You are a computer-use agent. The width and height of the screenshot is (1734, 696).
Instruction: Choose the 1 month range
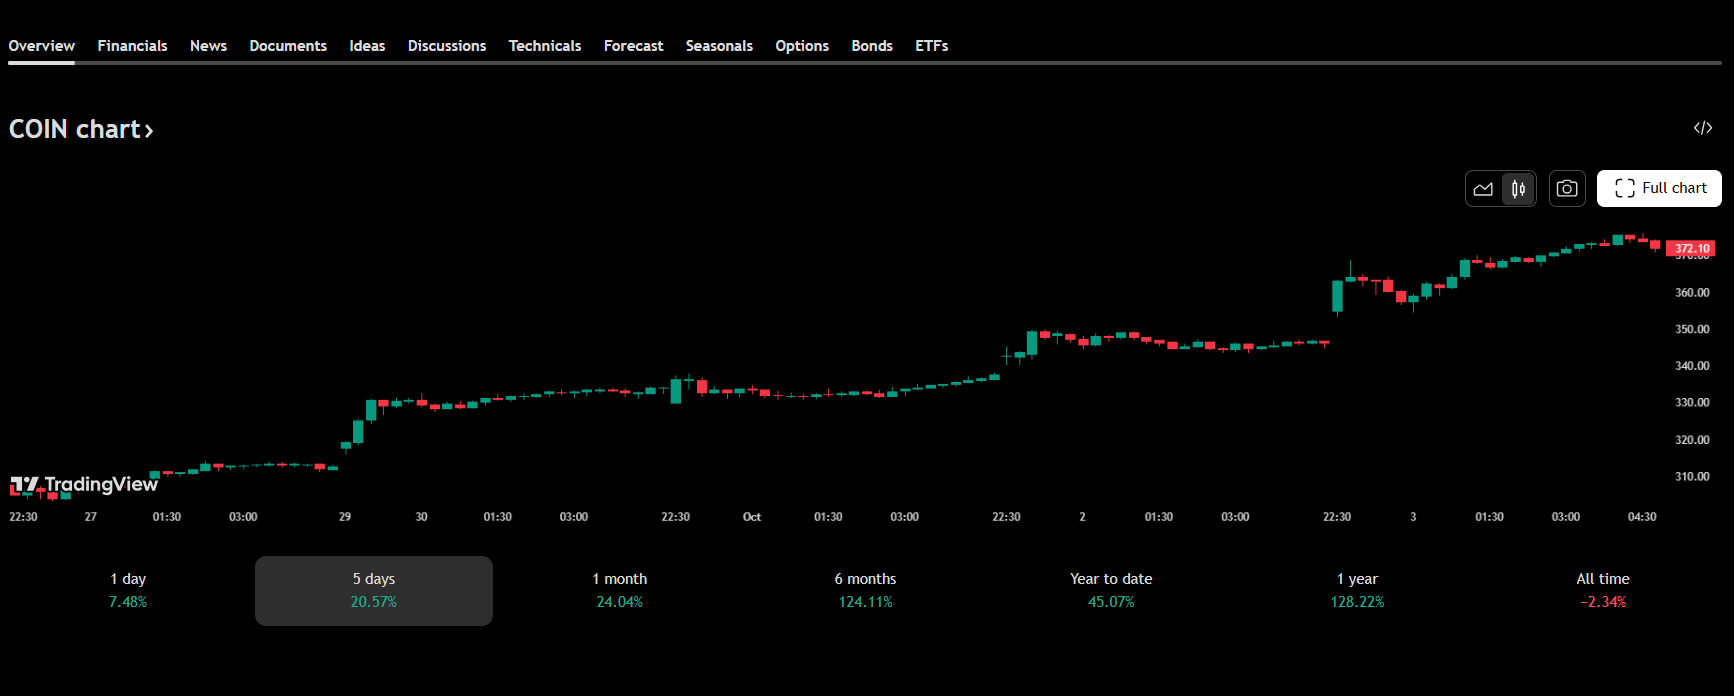619,590
